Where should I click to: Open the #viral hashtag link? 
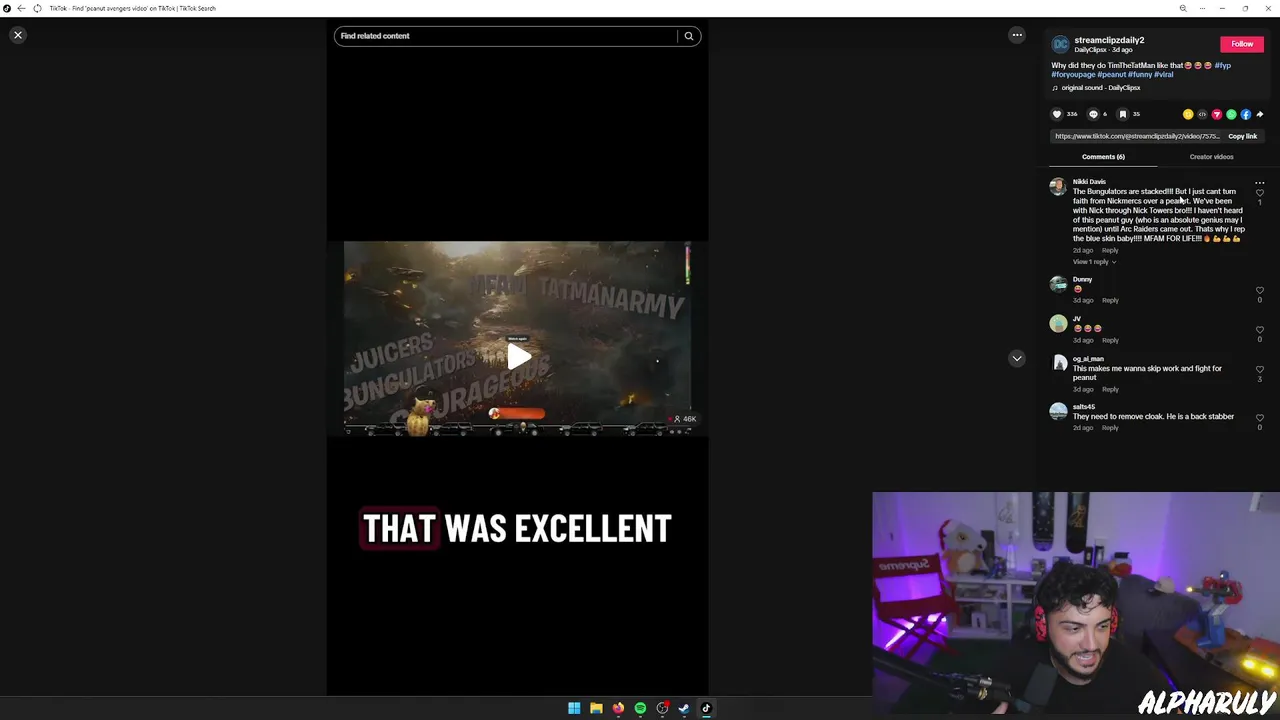[x=1164, y=75]
